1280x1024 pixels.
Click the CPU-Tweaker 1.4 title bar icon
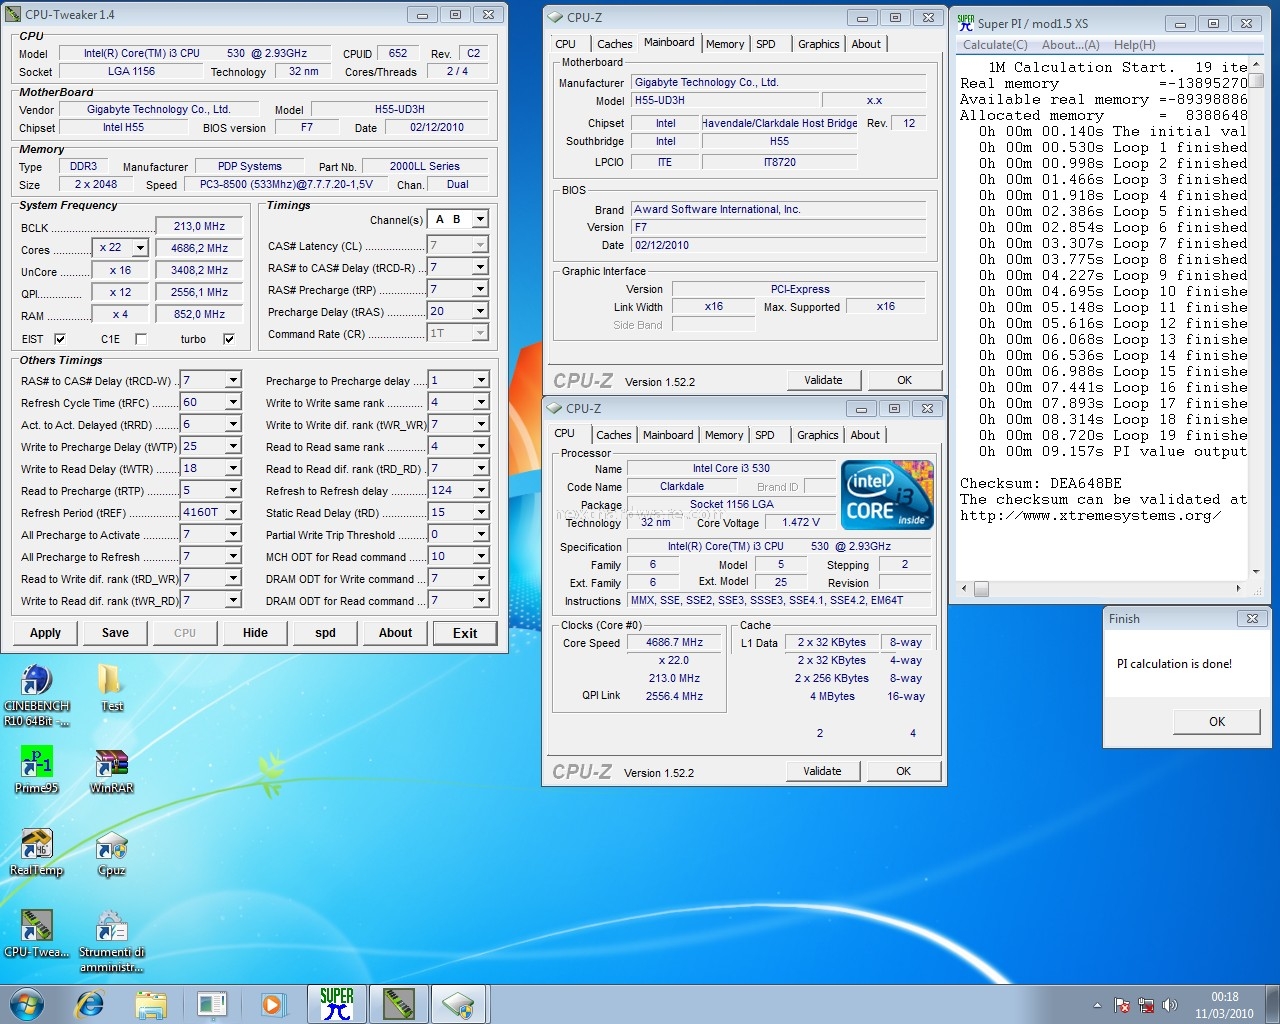click(x=13, y=14)
